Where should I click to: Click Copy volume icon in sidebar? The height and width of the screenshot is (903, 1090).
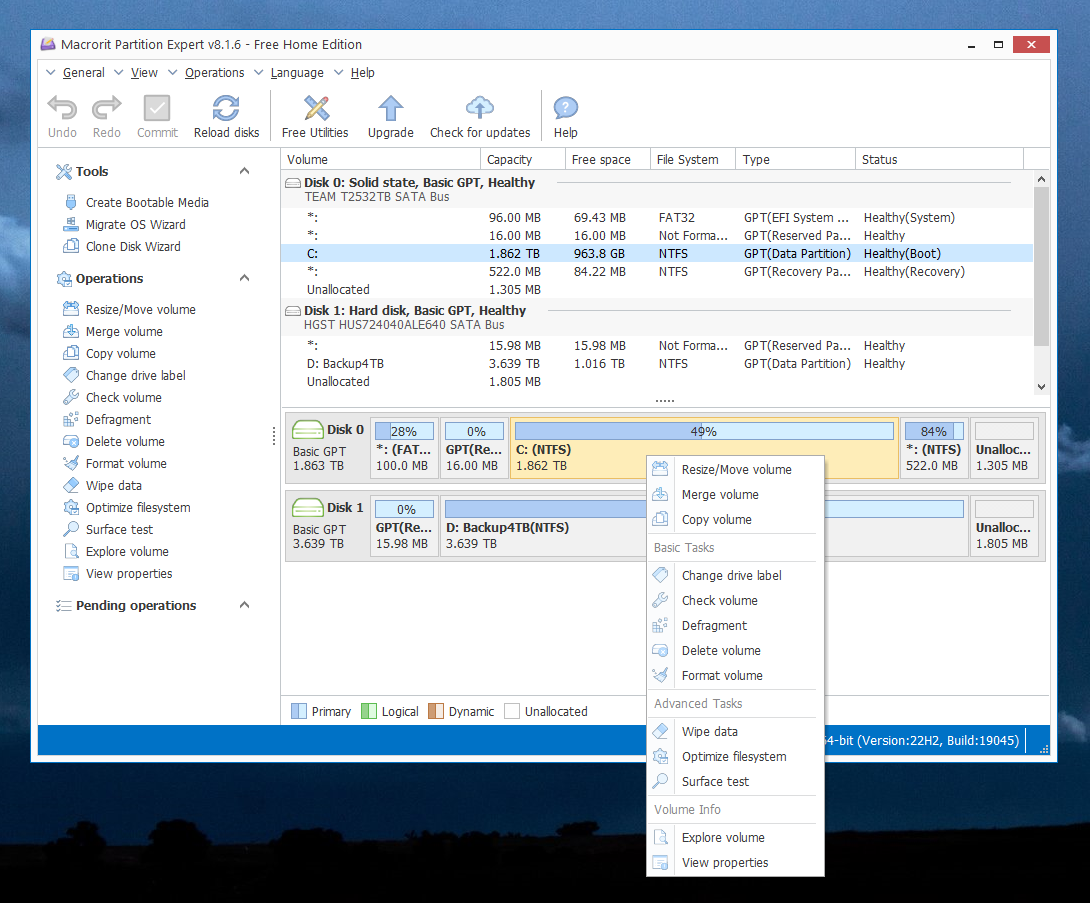(70, 353)
